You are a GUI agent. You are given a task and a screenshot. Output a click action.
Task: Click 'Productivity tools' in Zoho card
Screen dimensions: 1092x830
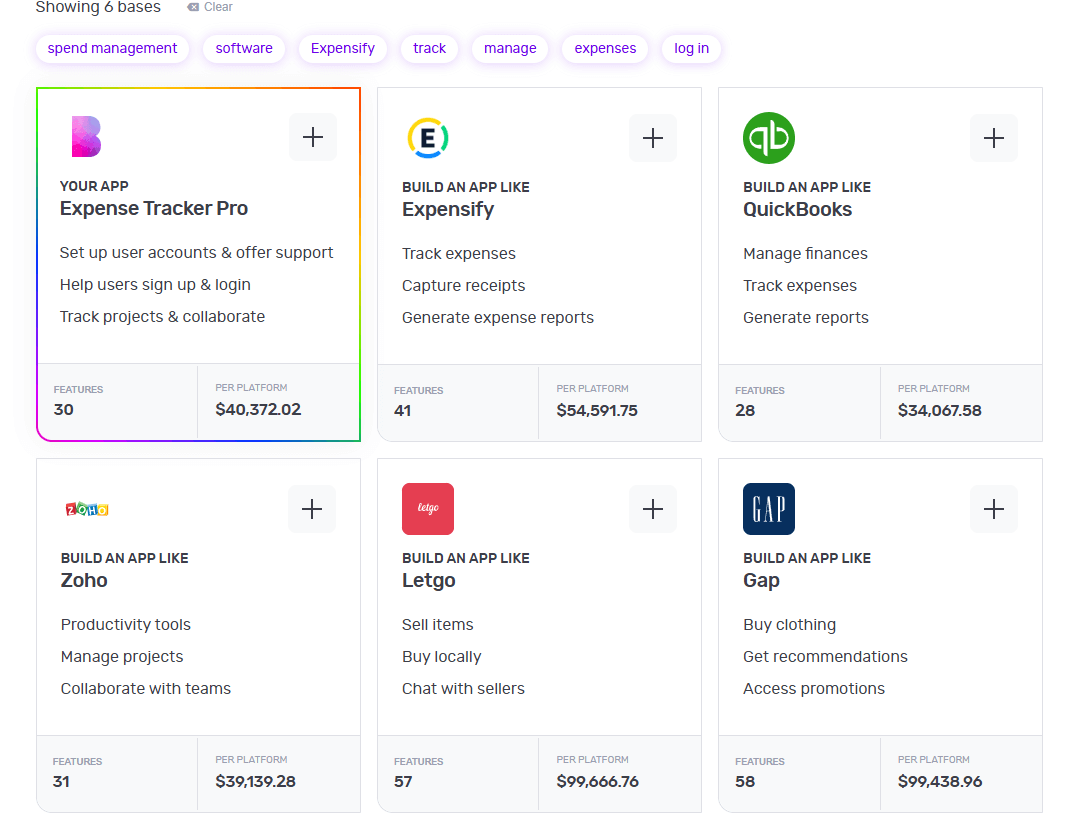(125, 625)
